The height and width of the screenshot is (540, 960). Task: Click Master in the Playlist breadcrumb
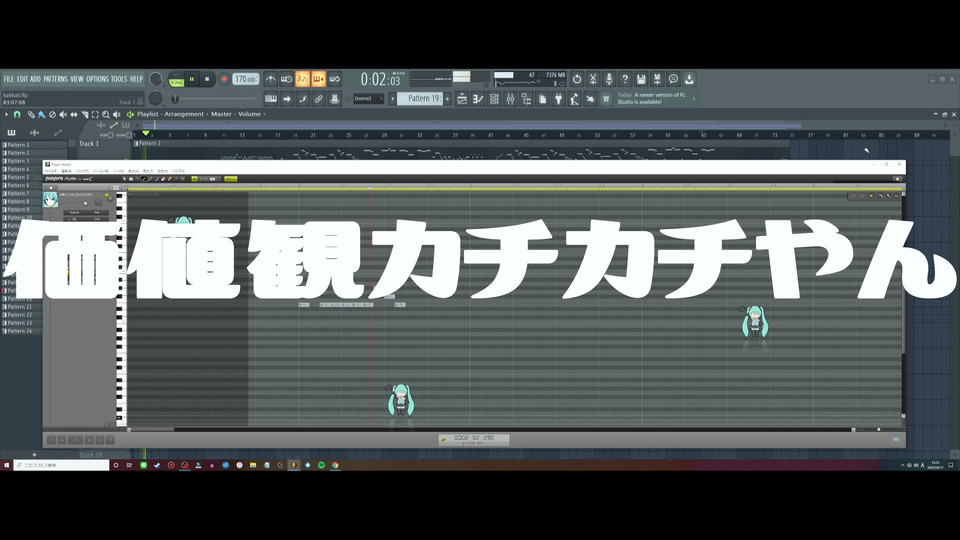point(222,114)
